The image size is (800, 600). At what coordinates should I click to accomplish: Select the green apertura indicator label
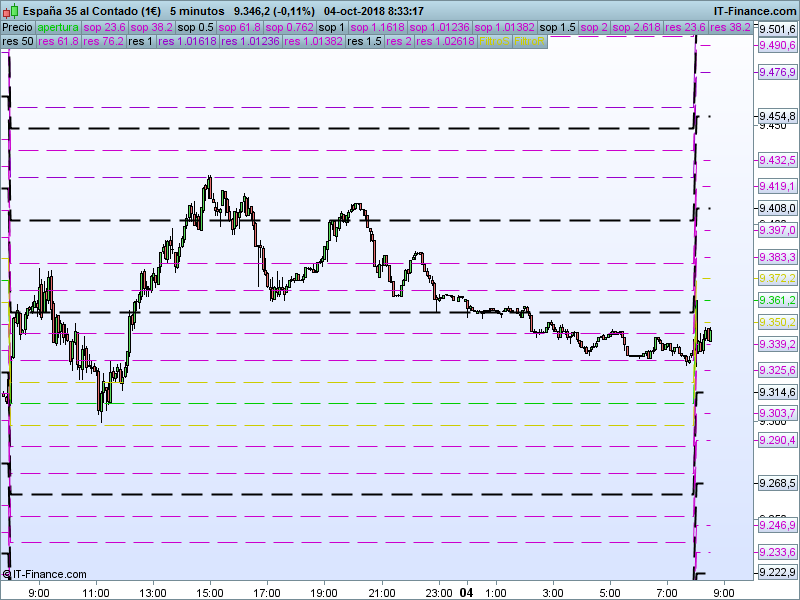pyautogui.click(x=58, y=28)
